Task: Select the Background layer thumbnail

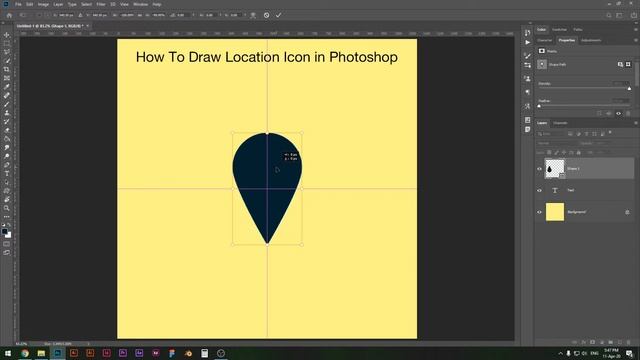Action: 555,212
